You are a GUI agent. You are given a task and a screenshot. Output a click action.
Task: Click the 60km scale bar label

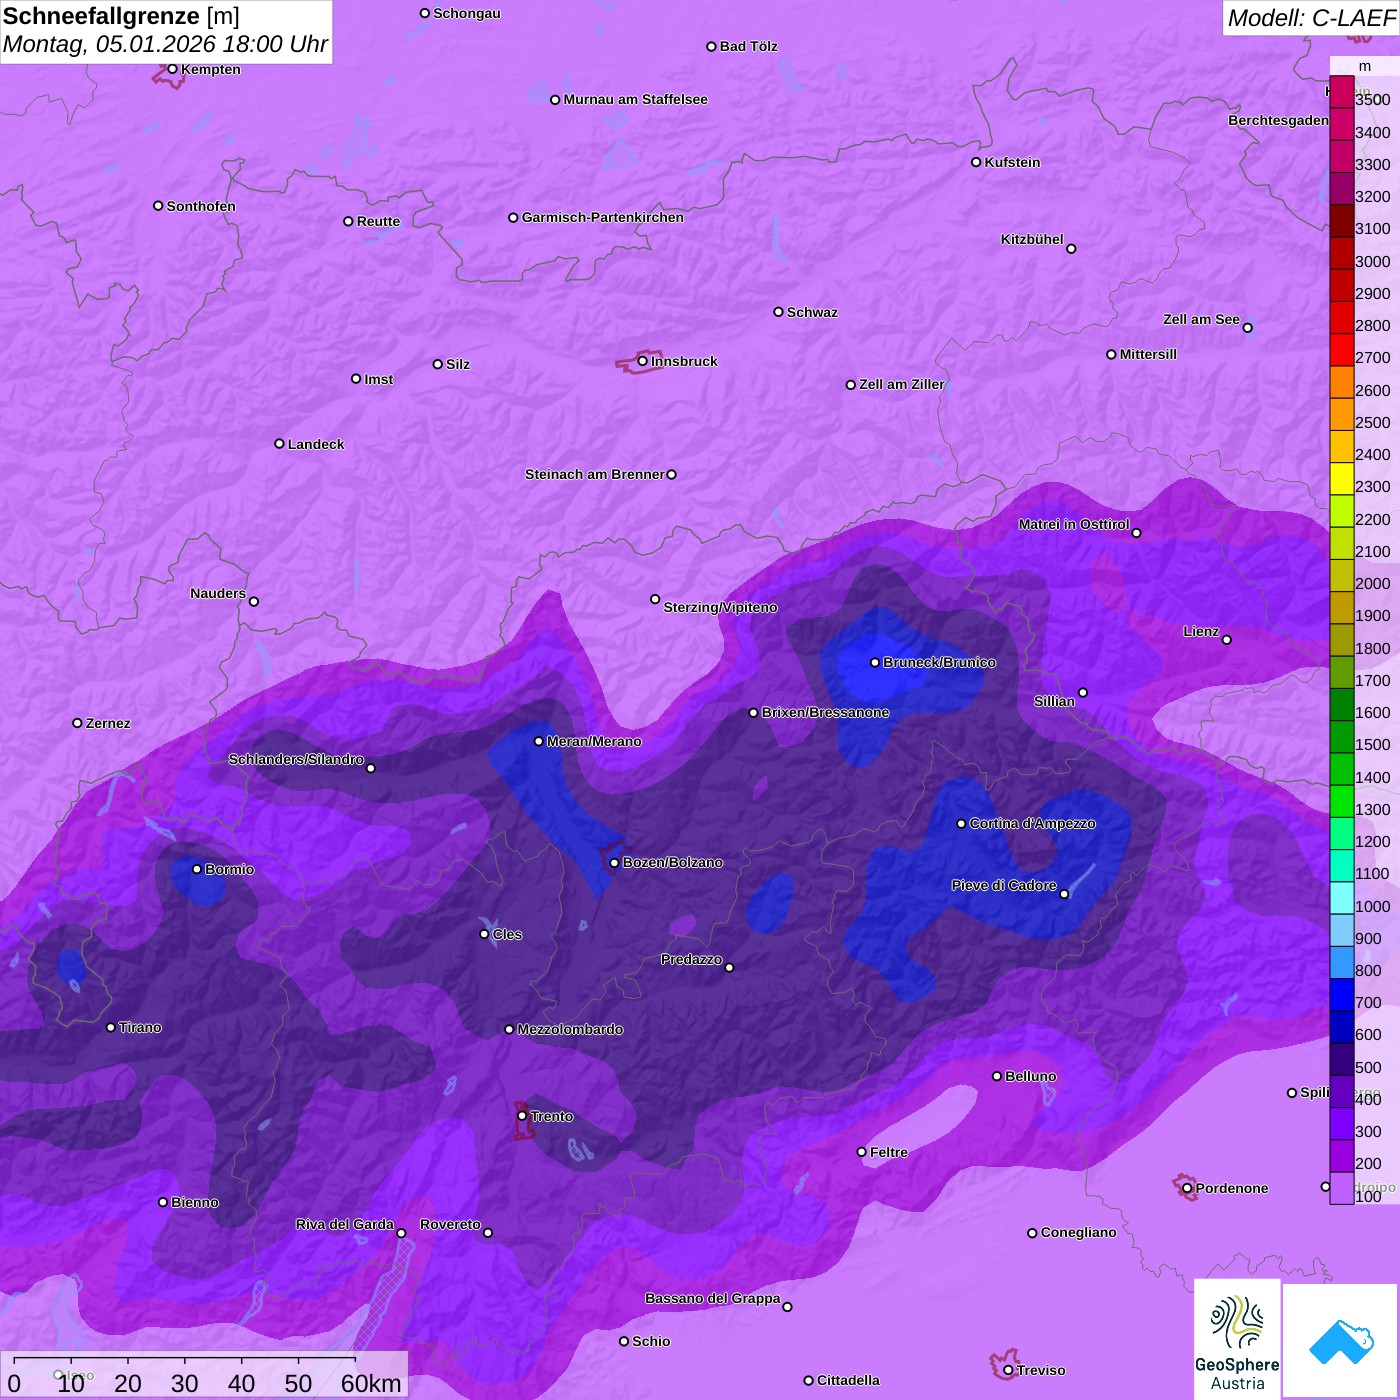[x=371, y=1384]
